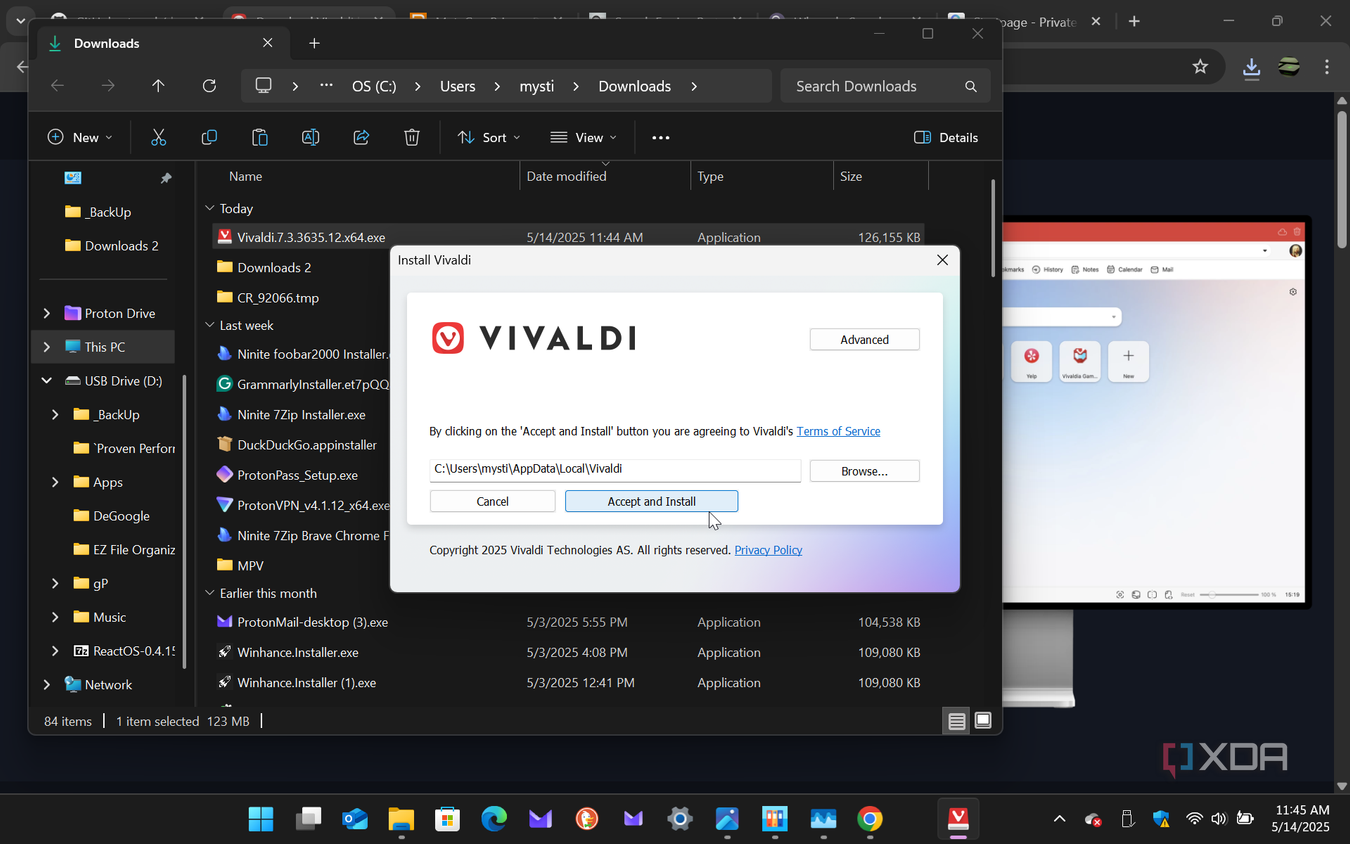Screen dimensions: 1350x844
Task: Switch to large thumbnails view in status bar
Action: (983, 721)
